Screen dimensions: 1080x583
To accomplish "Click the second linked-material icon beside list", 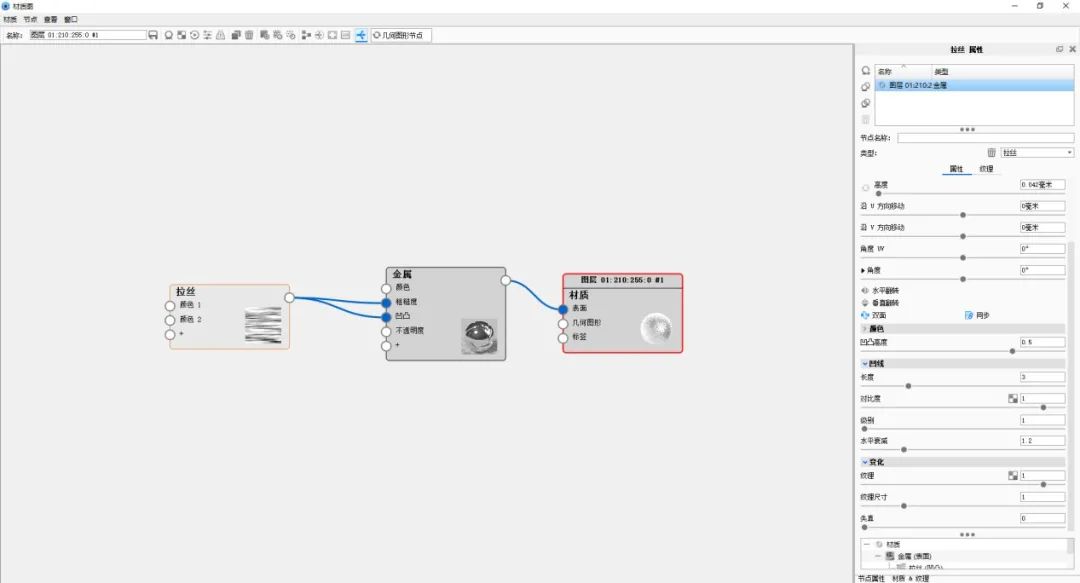I will (x=866, y=87).
